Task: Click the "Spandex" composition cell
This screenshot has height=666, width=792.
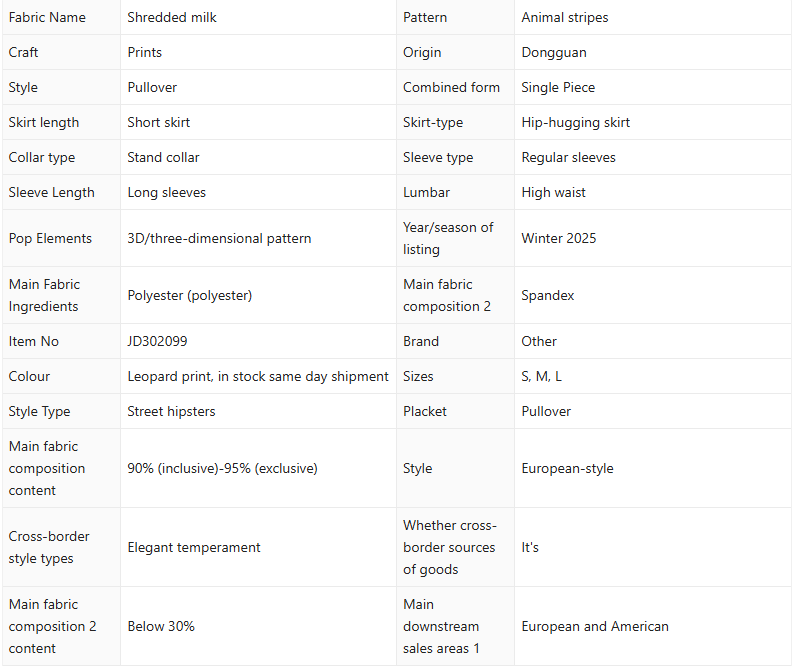Action: pos(548,295)
